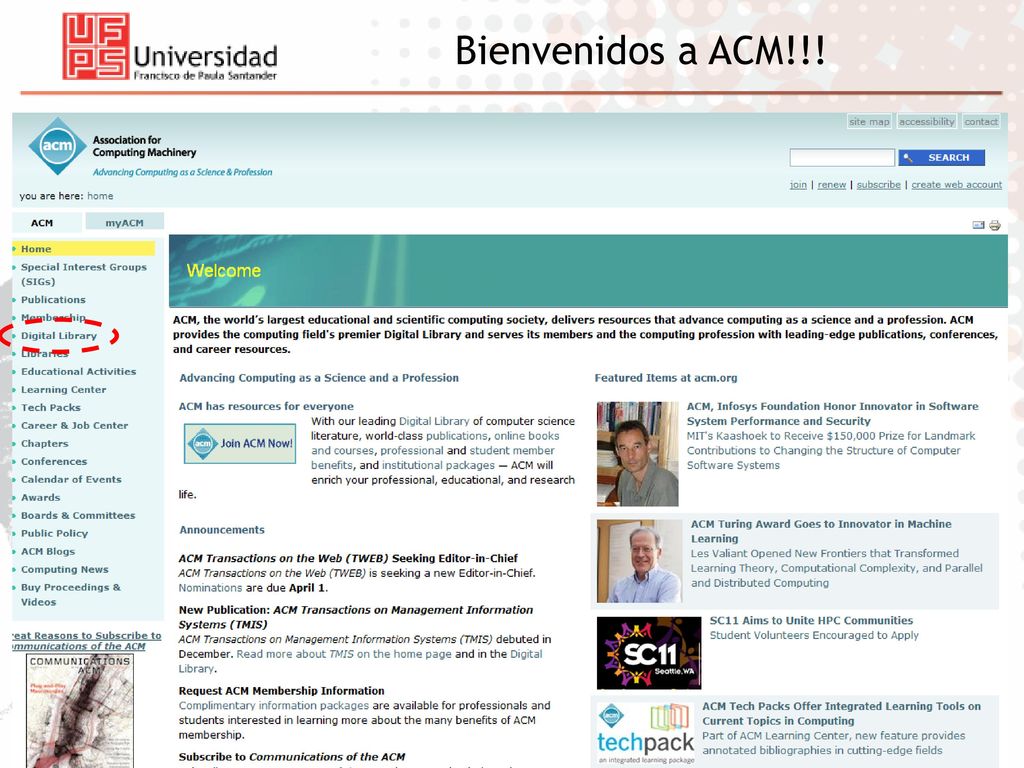Open Learning Center in the sidebar
Image resolution: width=1024 pixels, height=768 pixels.
(x=63, y=390)
